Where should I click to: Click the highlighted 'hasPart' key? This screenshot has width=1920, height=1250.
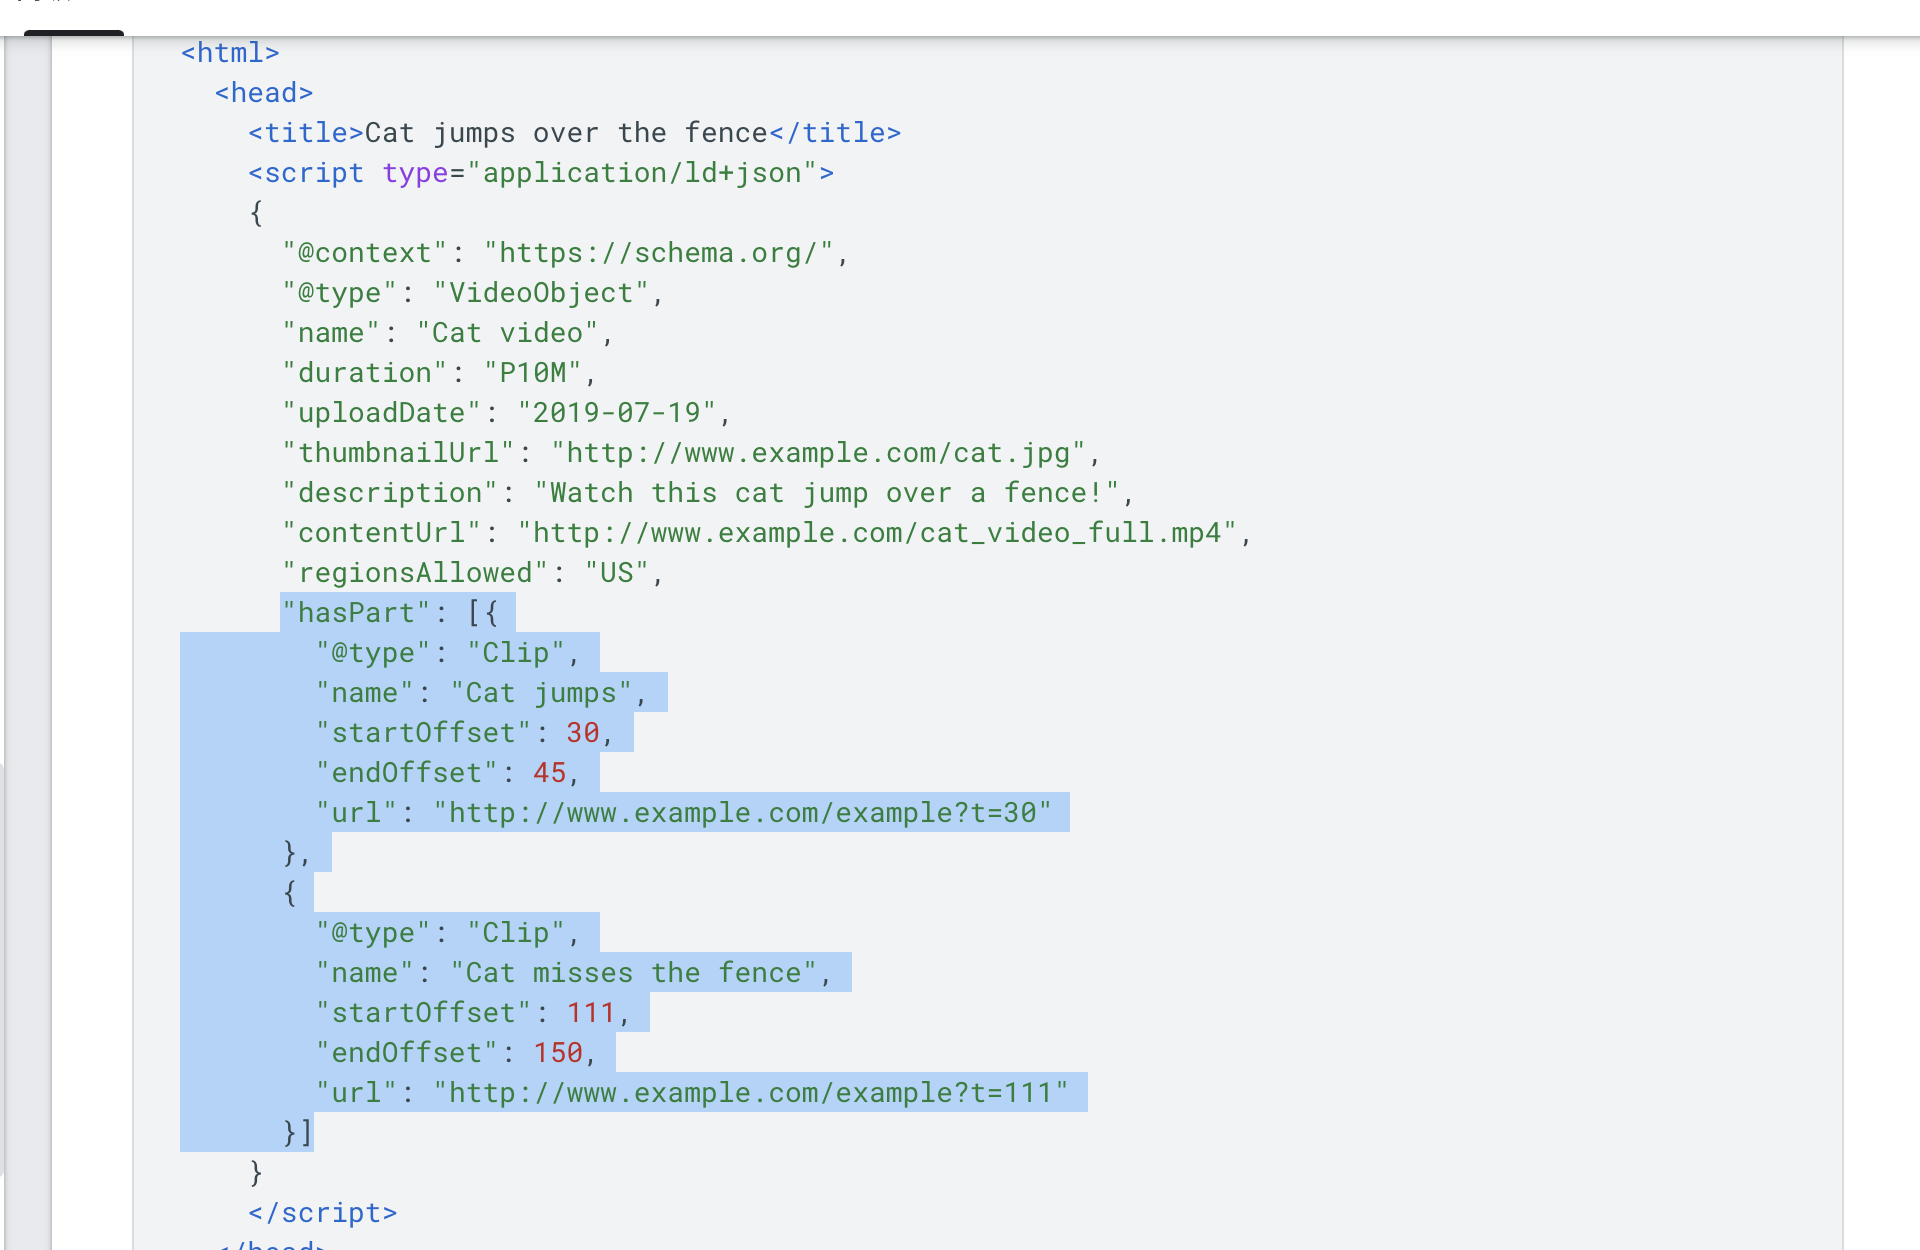pyautogui.click(x=356, y=613)
